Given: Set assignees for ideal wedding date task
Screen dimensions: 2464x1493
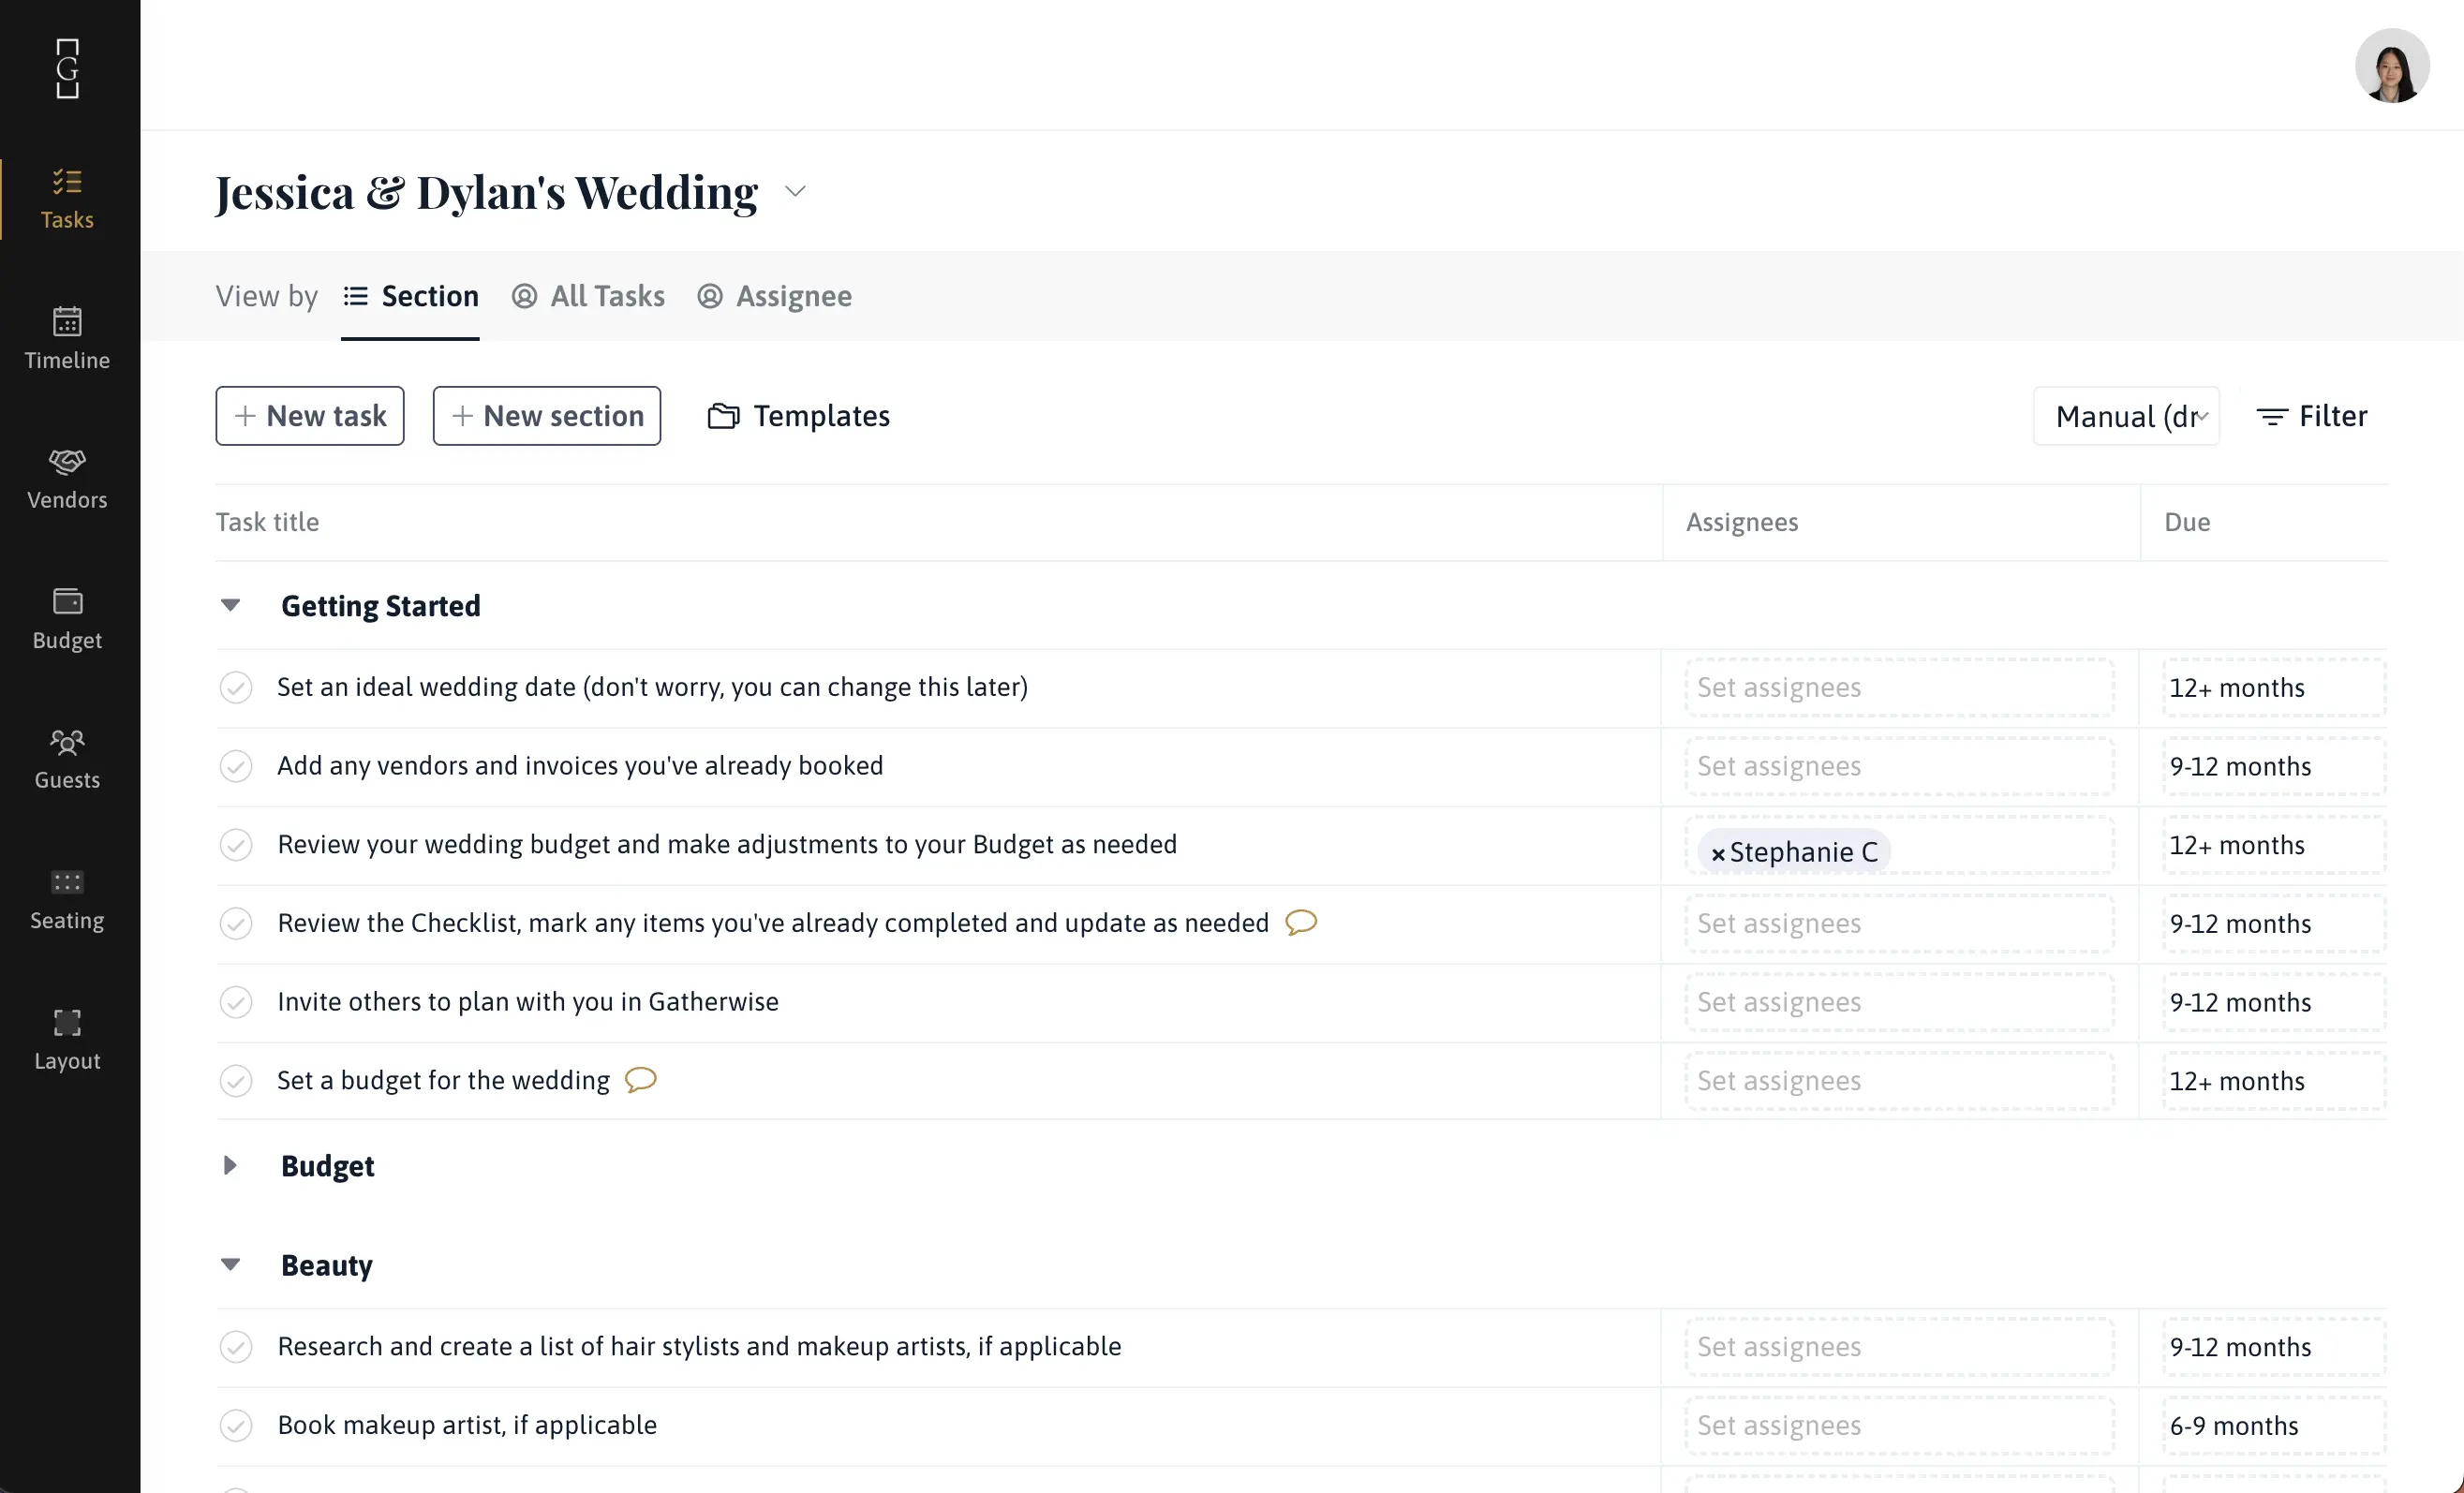Looking at the screenshot, I should [1899, 688].
